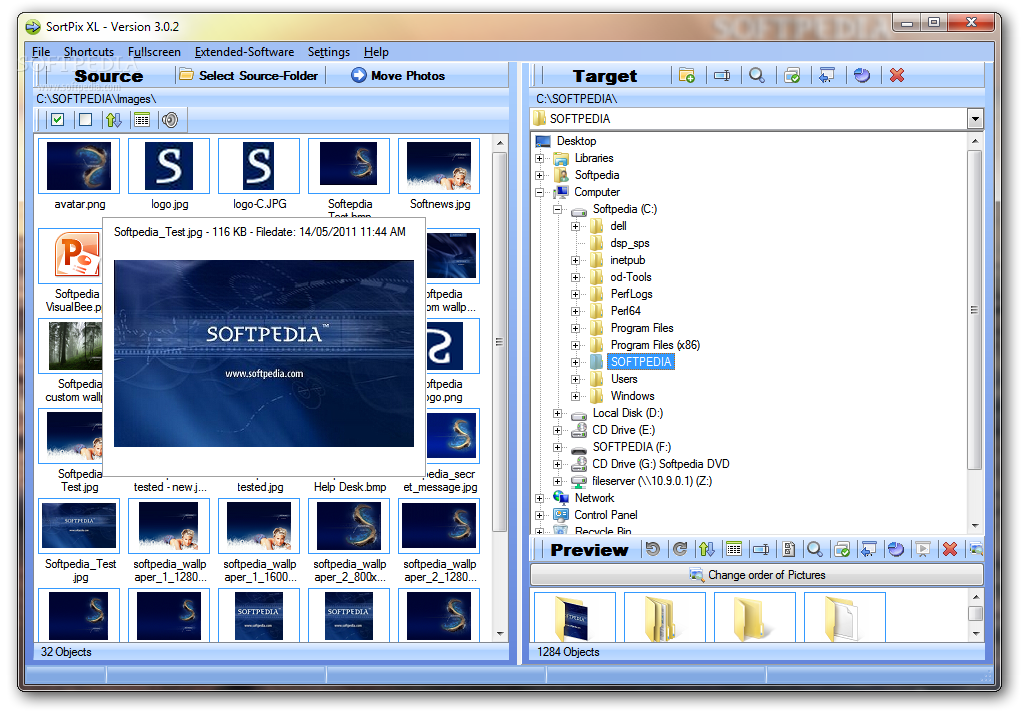
Task: Select Control Panel in tree
Action: (606, 515)
